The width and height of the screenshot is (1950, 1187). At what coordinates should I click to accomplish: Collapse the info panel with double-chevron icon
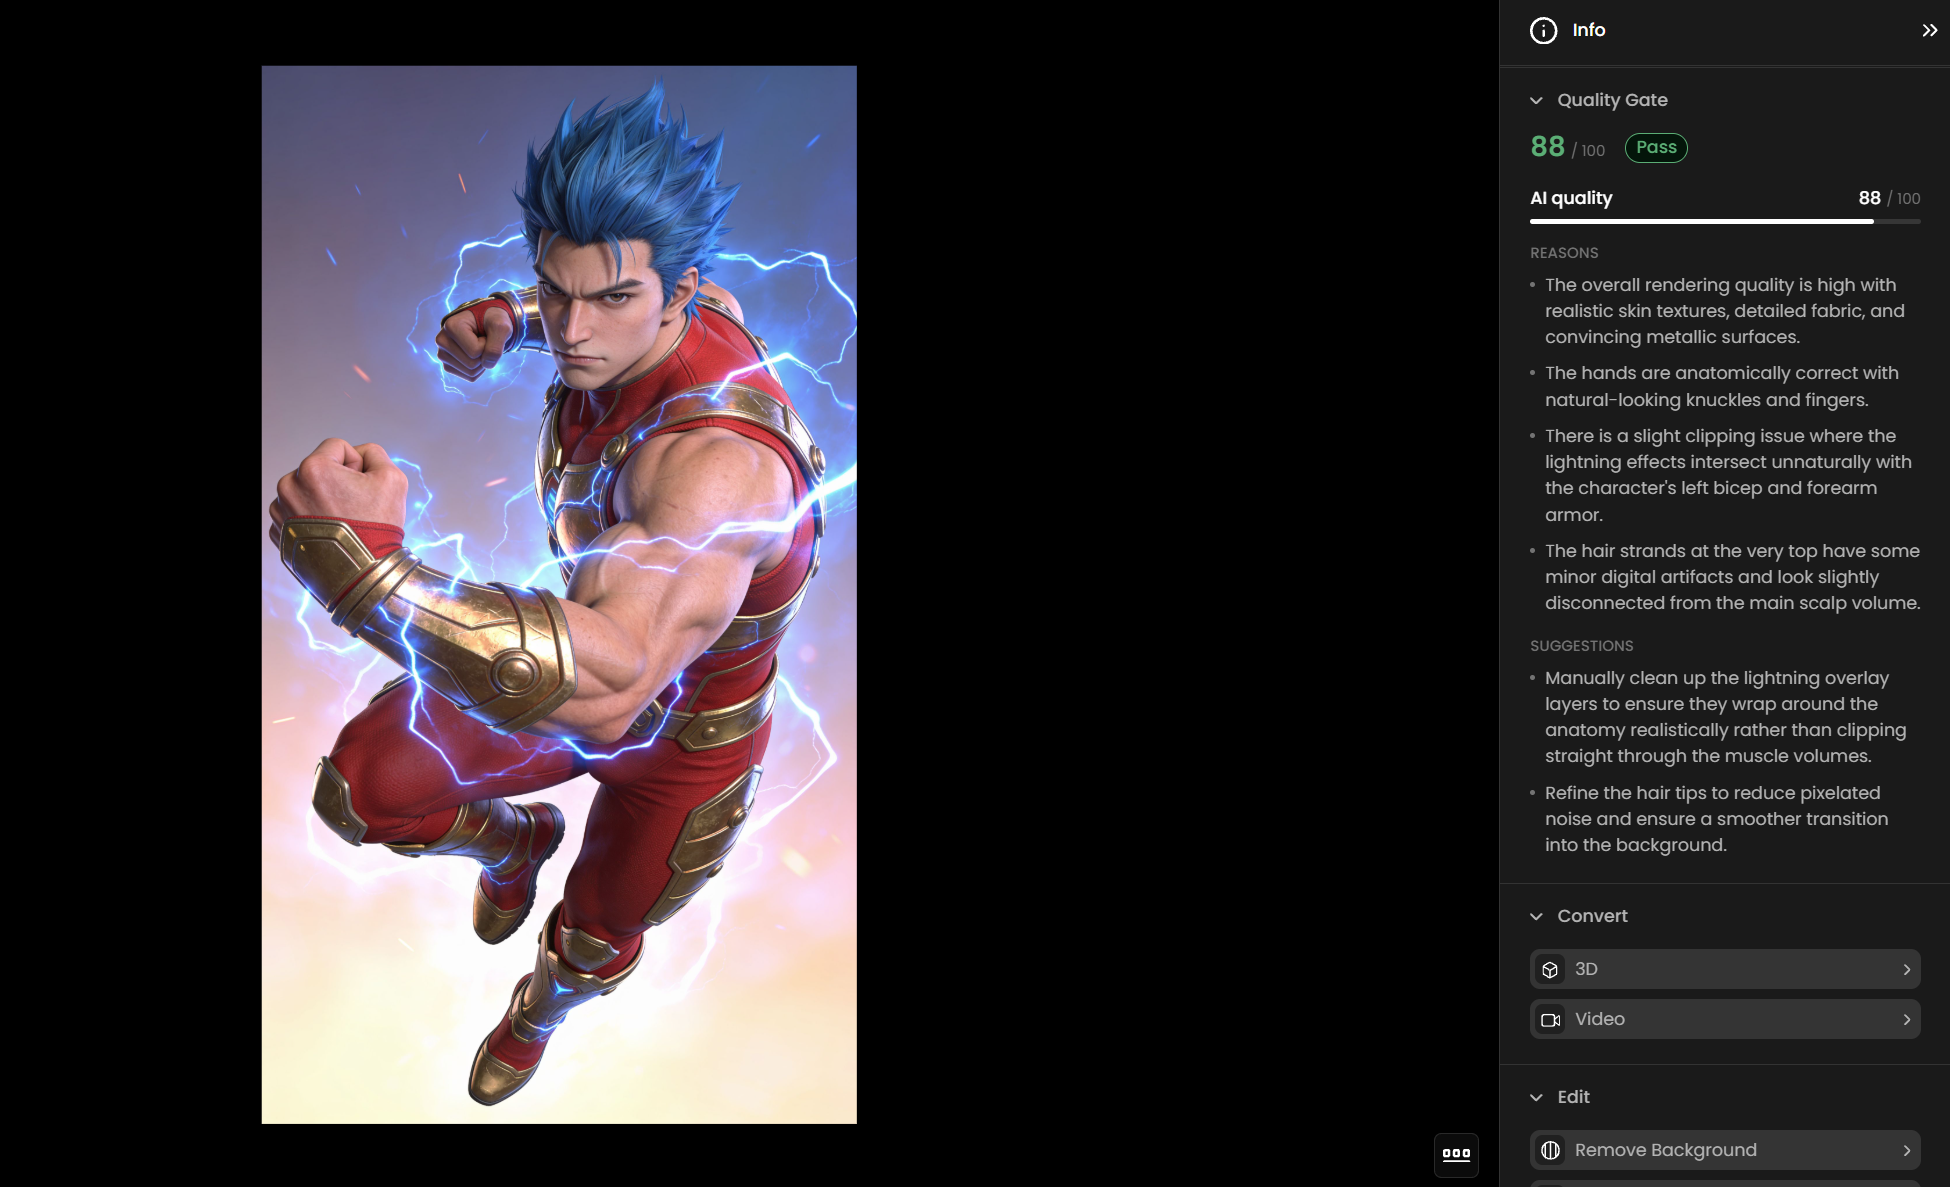pyautogui.click(x=1929, y=30)
